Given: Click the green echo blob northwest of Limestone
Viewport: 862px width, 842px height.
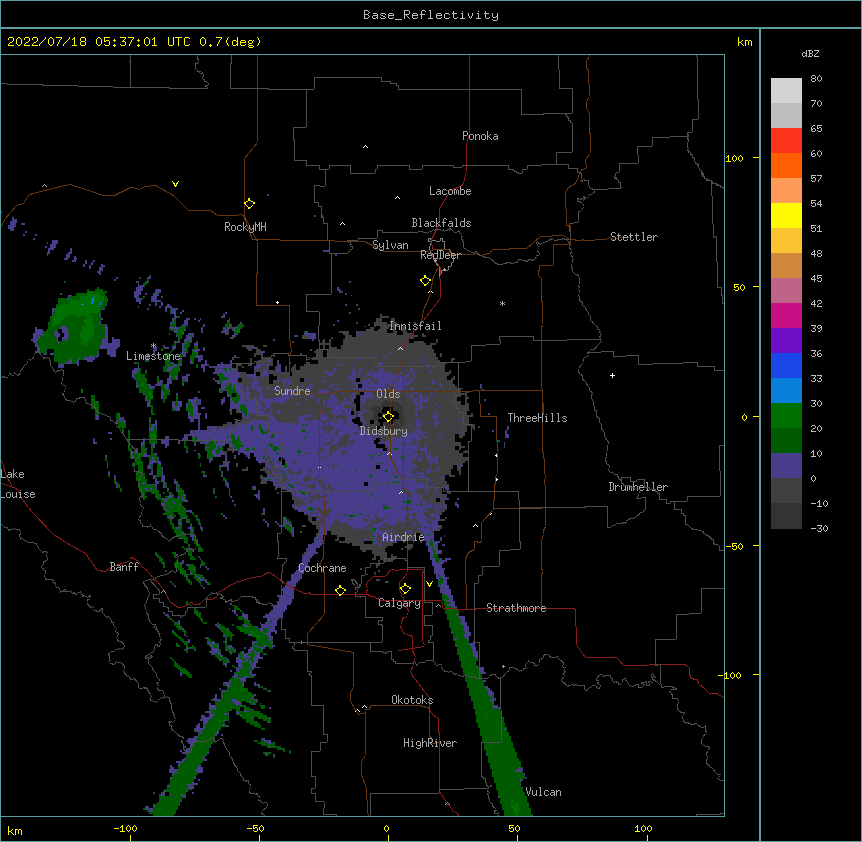Looking at the screenshot, I should click(x=77, y=329).
